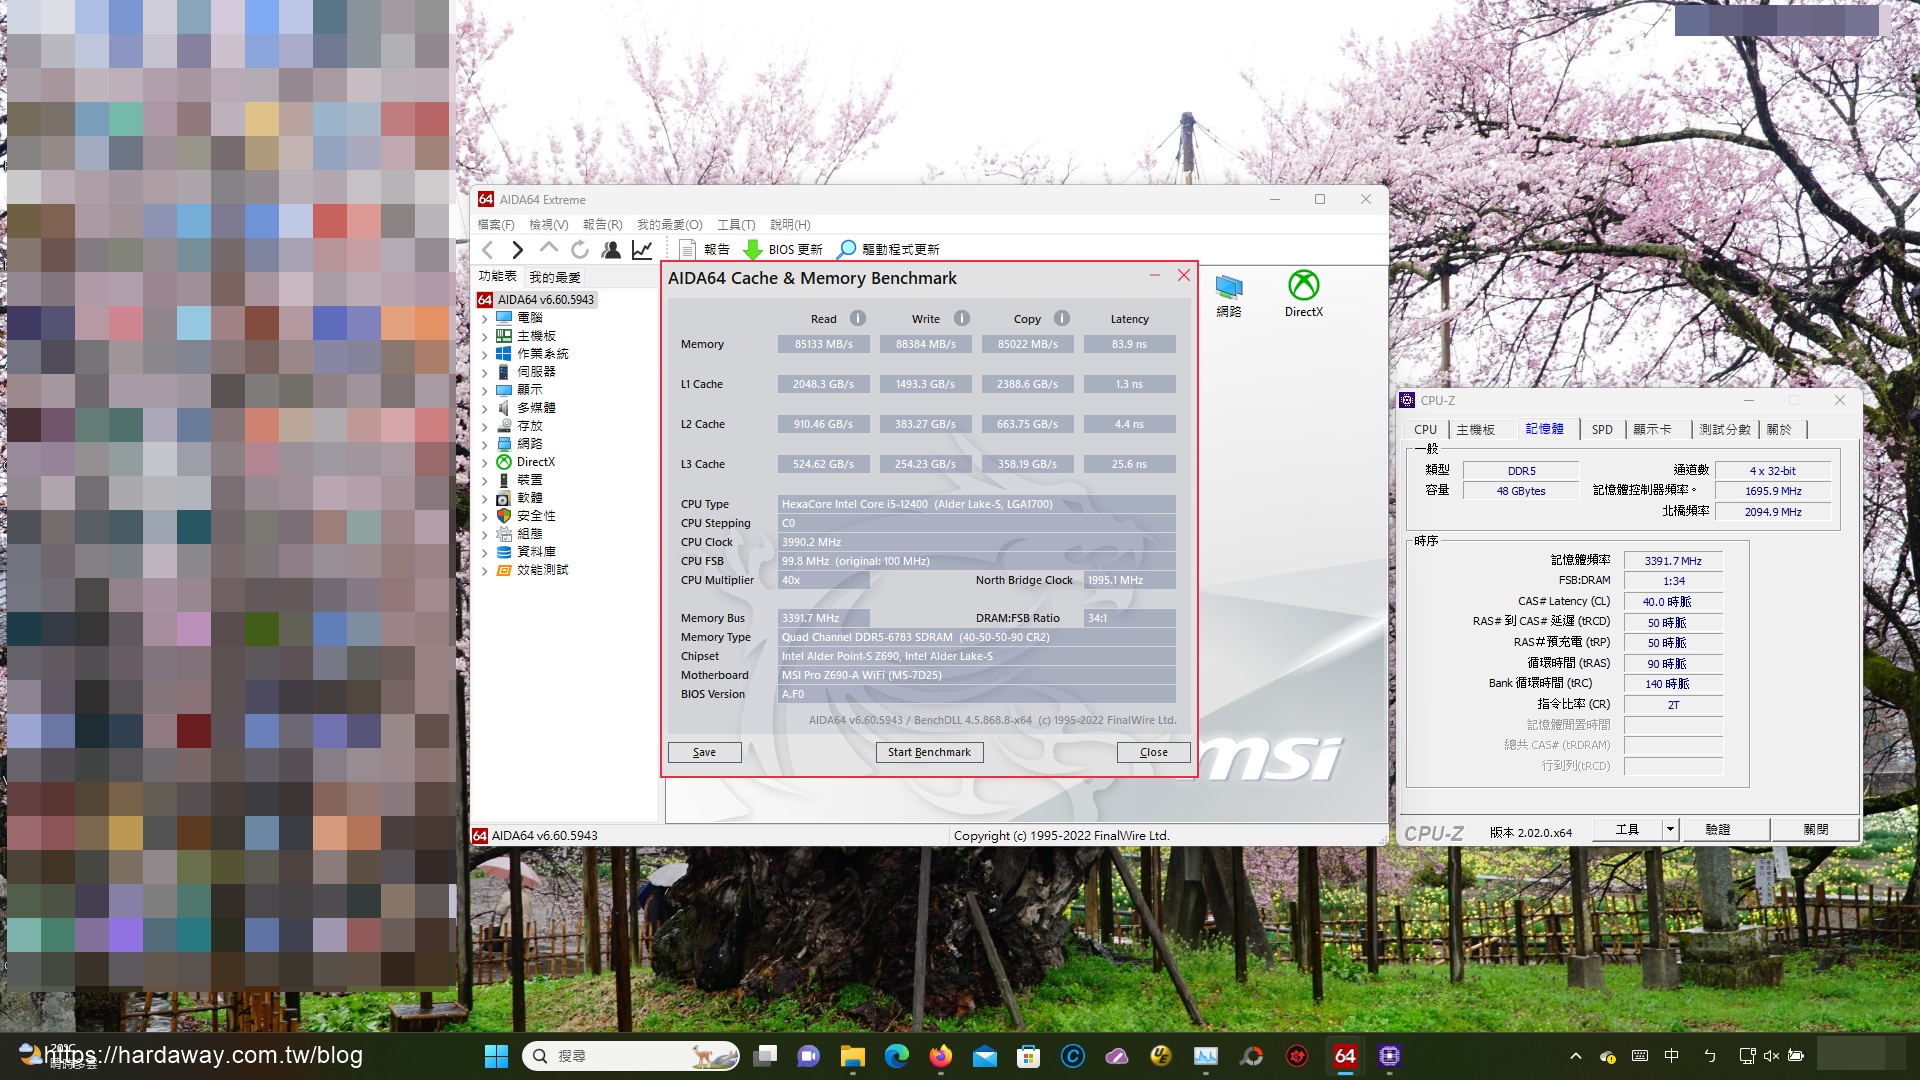Switch to 顯示卡 tab in CPU-Z
This screenshot has width=1920, height=1080.
pyautogui.click(x=1653, y=429)
